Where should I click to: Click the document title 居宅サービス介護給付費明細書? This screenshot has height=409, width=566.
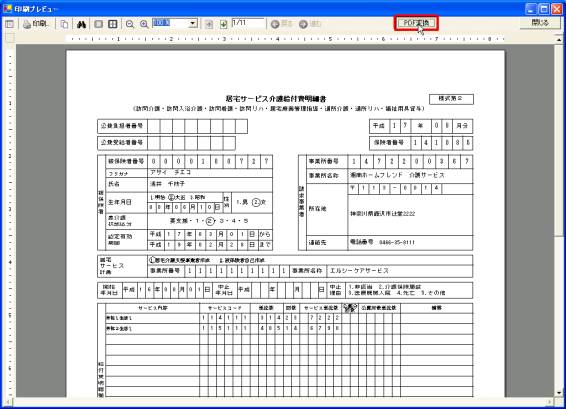(276, 99)
